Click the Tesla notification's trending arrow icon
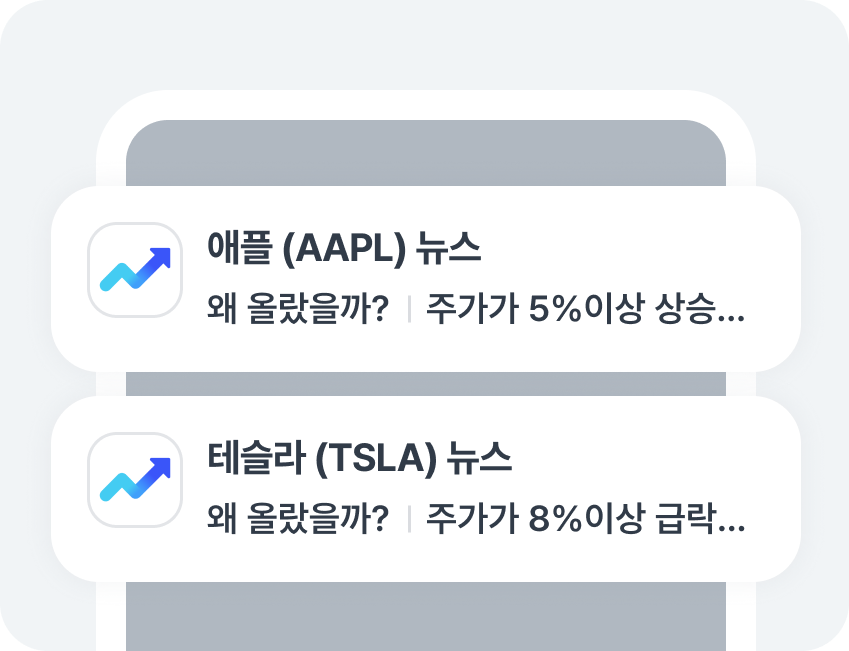Screen dimensions: 849x651 (x=135, y=480)
